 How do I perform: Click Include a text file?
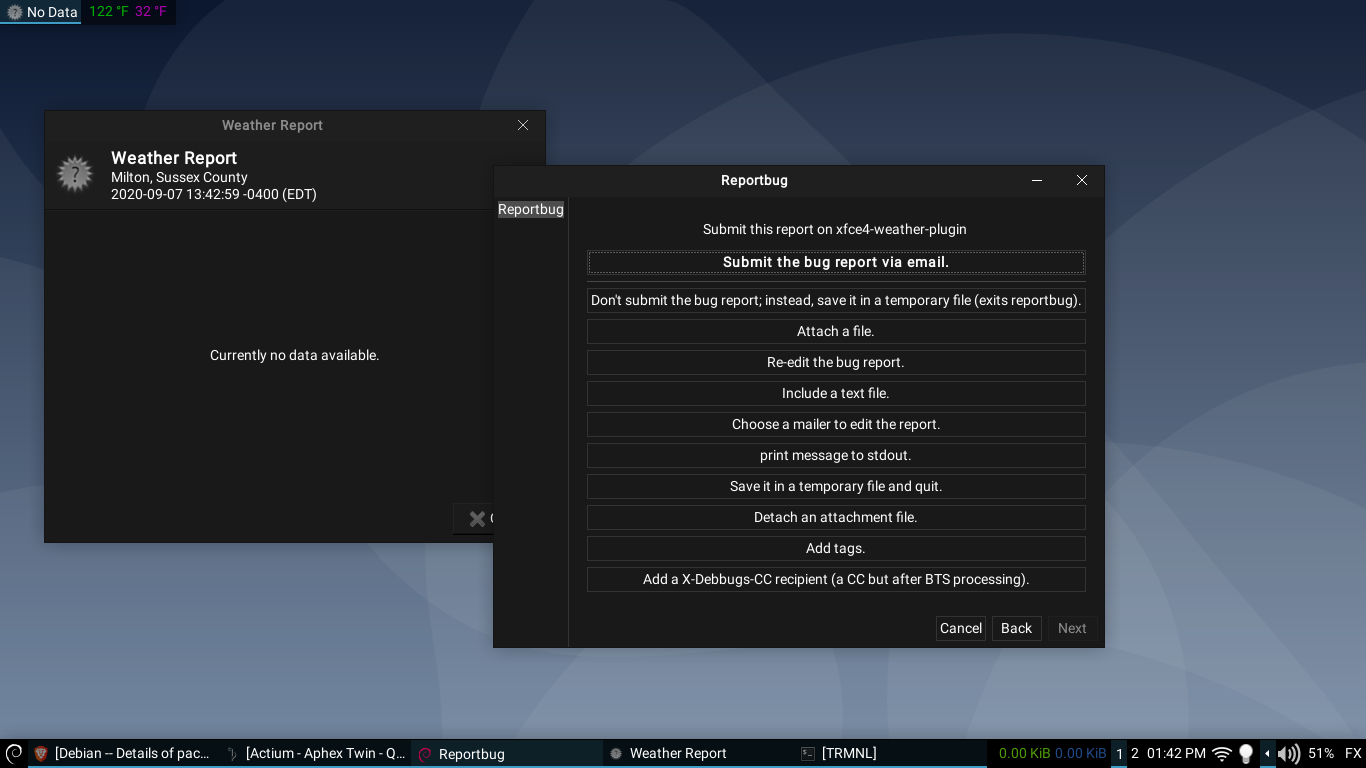(836, 393)
